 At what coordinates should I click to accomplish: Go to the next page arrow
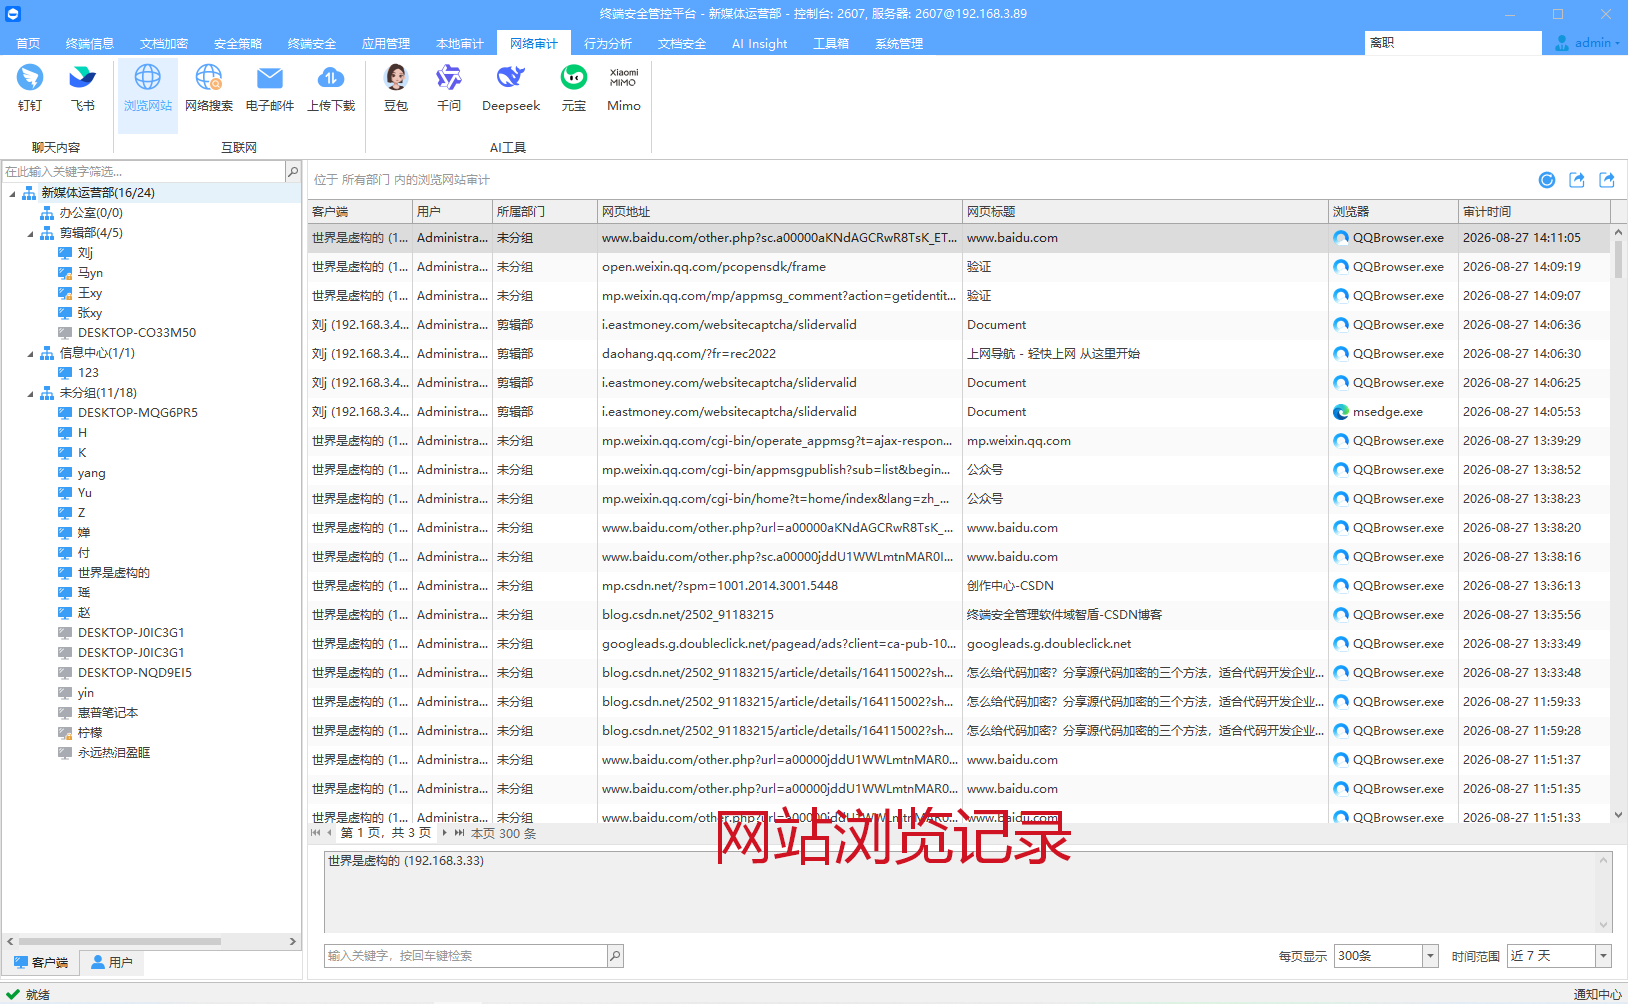445,832
